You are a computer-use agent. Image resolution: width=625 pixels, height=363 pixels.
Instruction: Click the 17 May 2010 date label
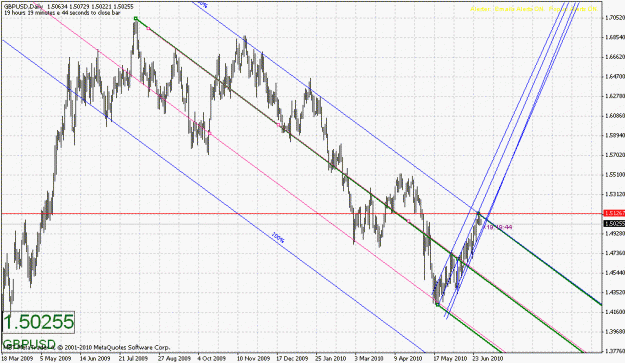(450, 358)
